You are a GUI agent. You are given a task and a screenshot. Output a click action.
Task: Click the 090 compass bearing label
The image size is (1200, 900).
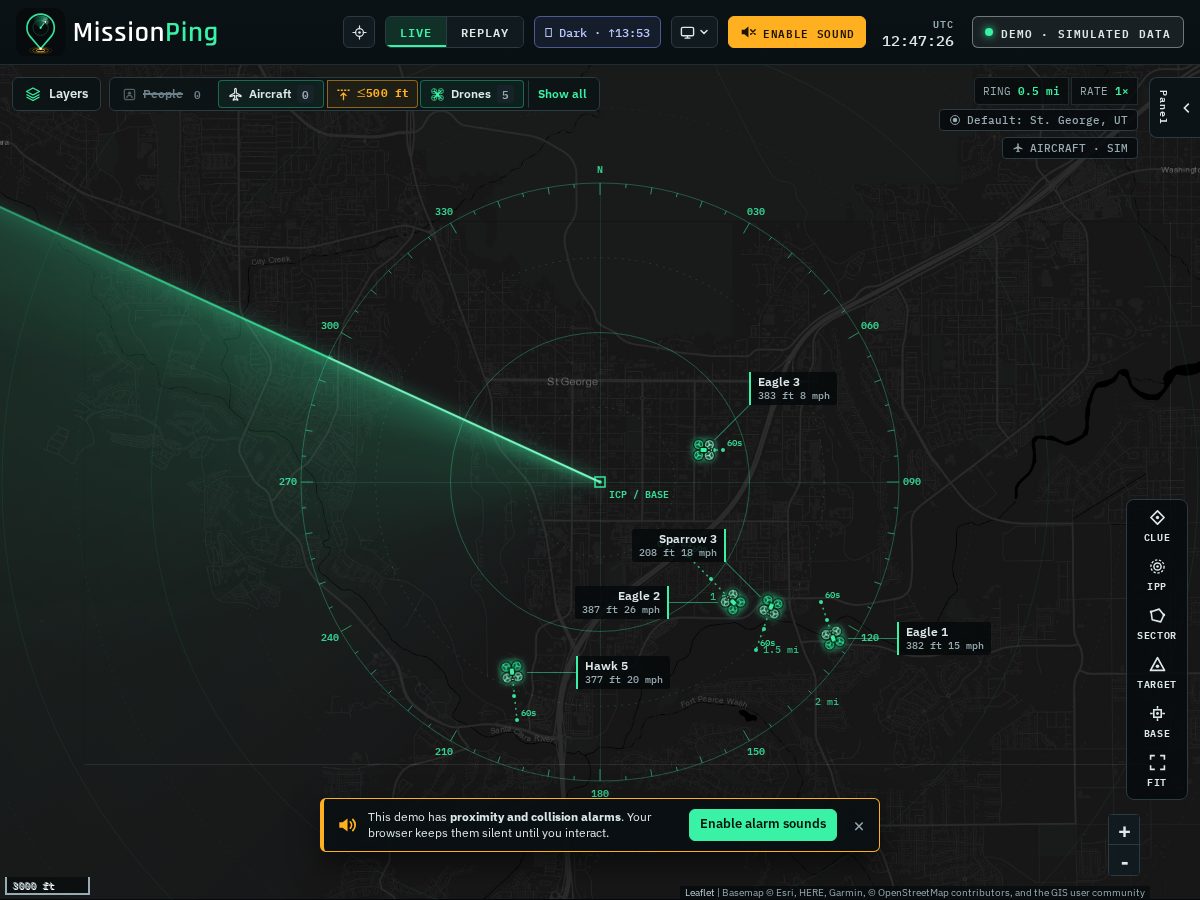coord(911,482)
